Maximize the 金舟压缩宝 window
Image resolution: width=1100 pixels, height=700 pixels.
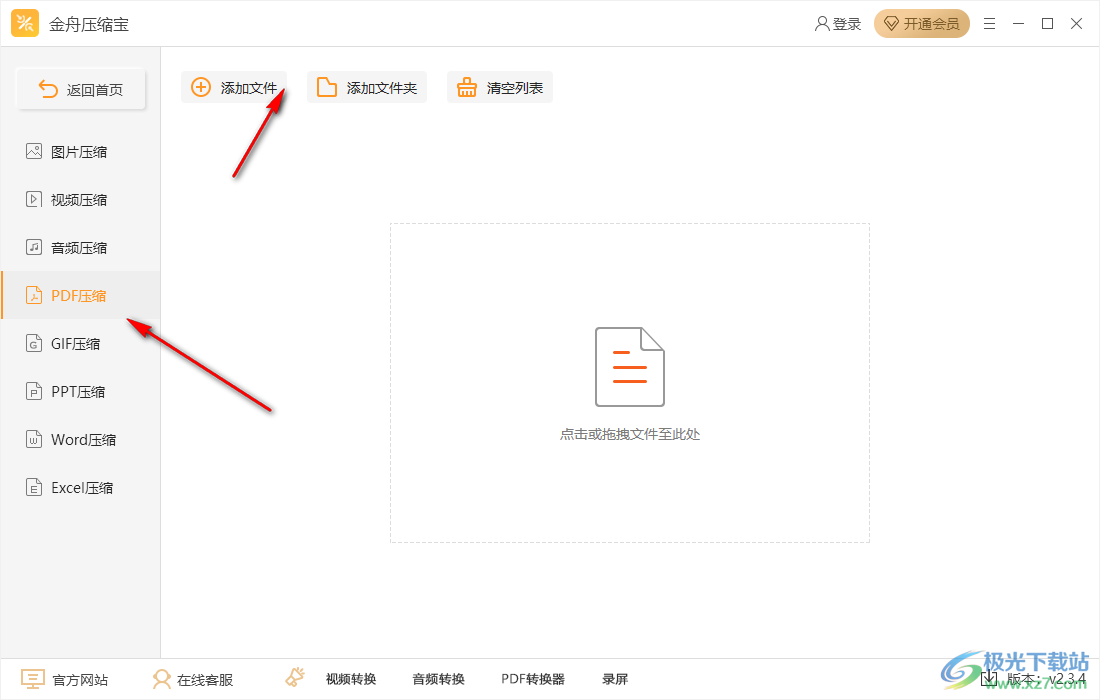pos(1047,24)
